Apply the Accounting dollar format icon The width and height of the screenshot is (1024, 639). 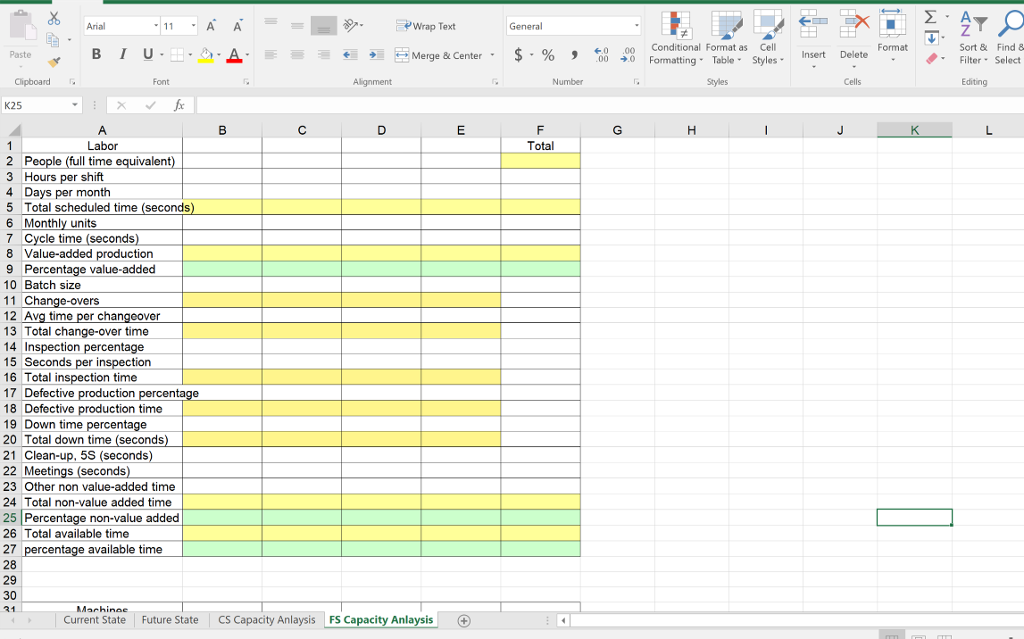click(x=519, y=55)
